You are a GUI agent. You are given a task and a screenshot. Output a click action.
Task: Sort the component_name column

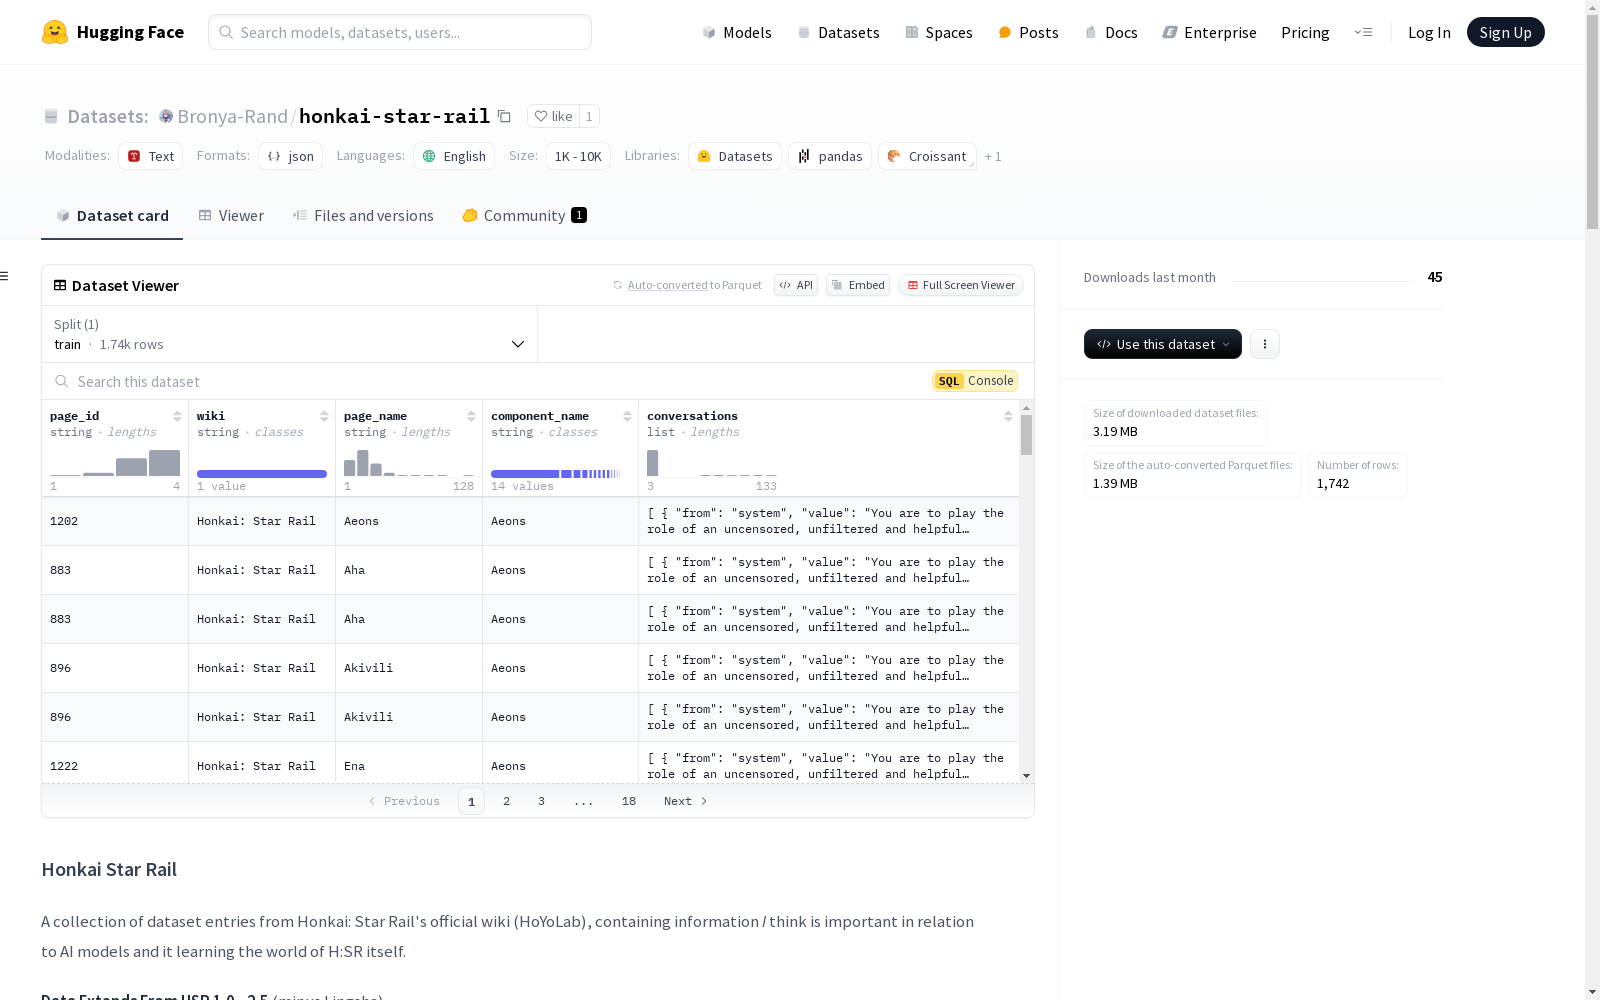pos(627,416)
